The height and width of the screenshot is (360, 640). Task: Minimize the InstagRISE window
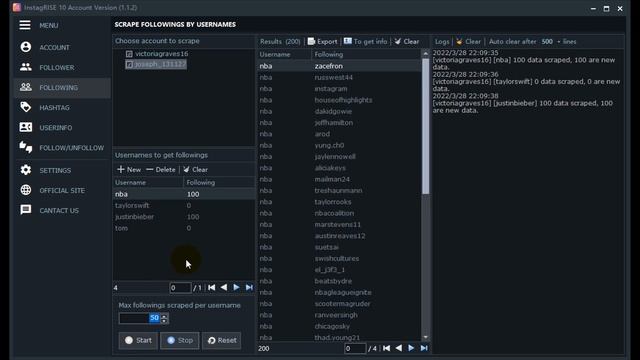pos(593,8)
